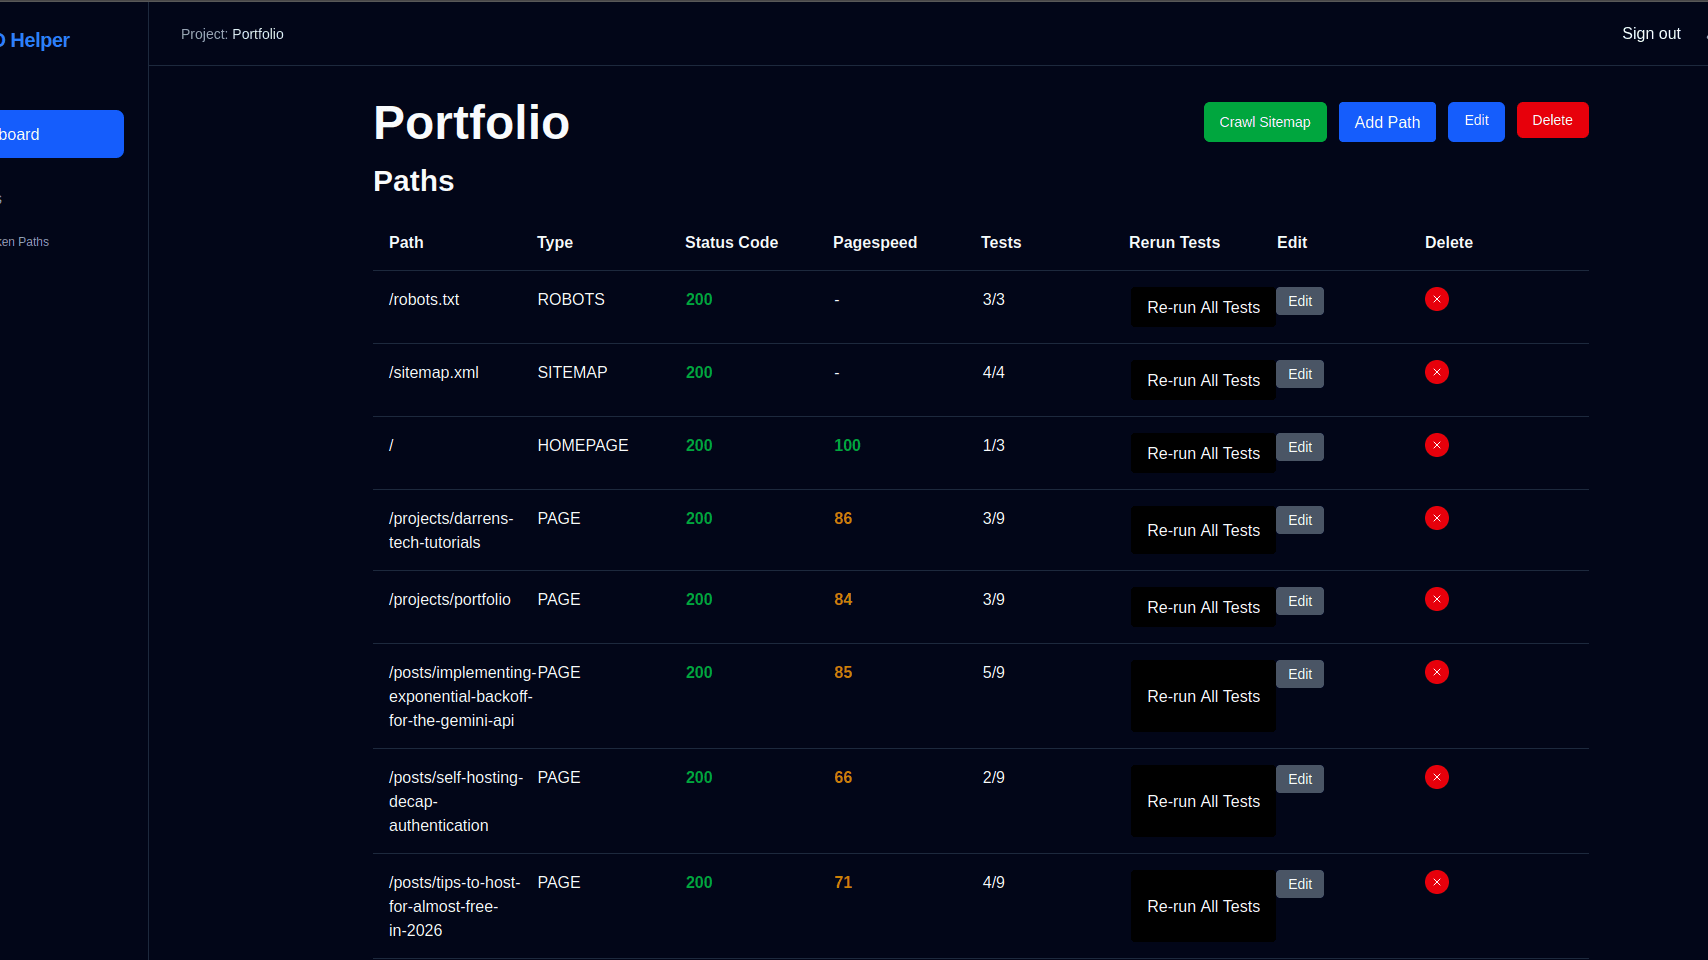This screenshot has width=1708, height=960.
Task: Edit the /projects/portfolio path row
Action: pyautogui.click(x=1299, y=601)
